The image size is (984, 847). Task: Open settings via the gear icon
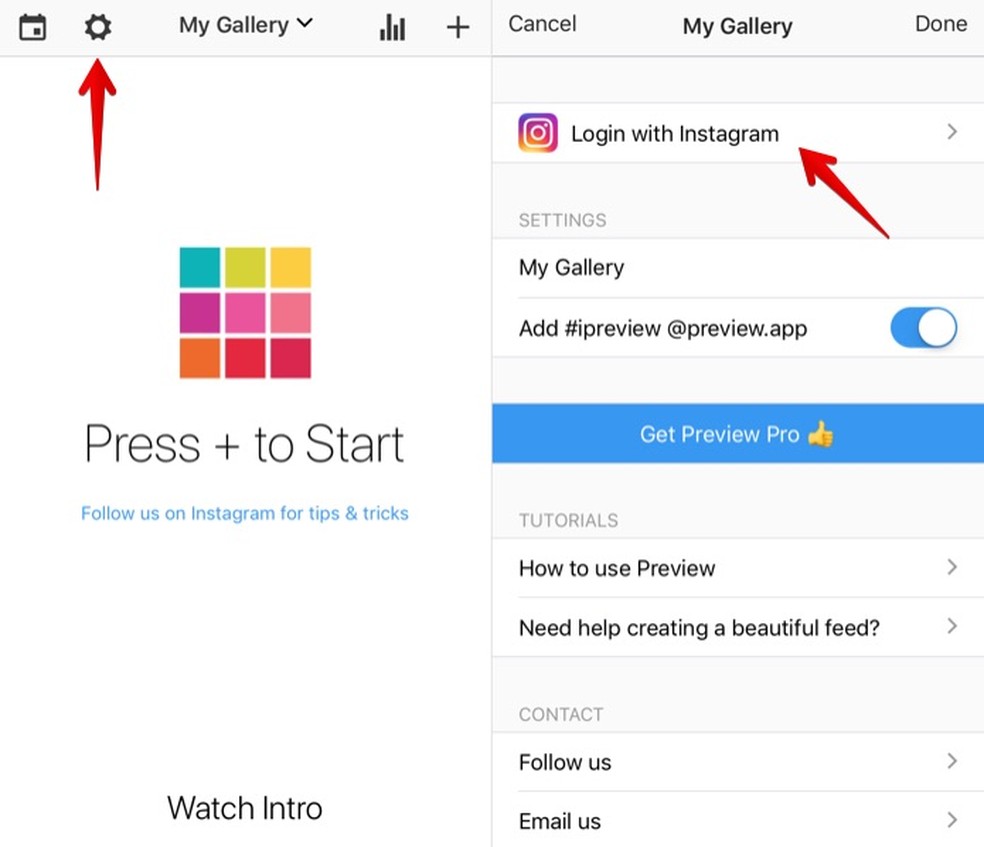(x=98, y=28)
